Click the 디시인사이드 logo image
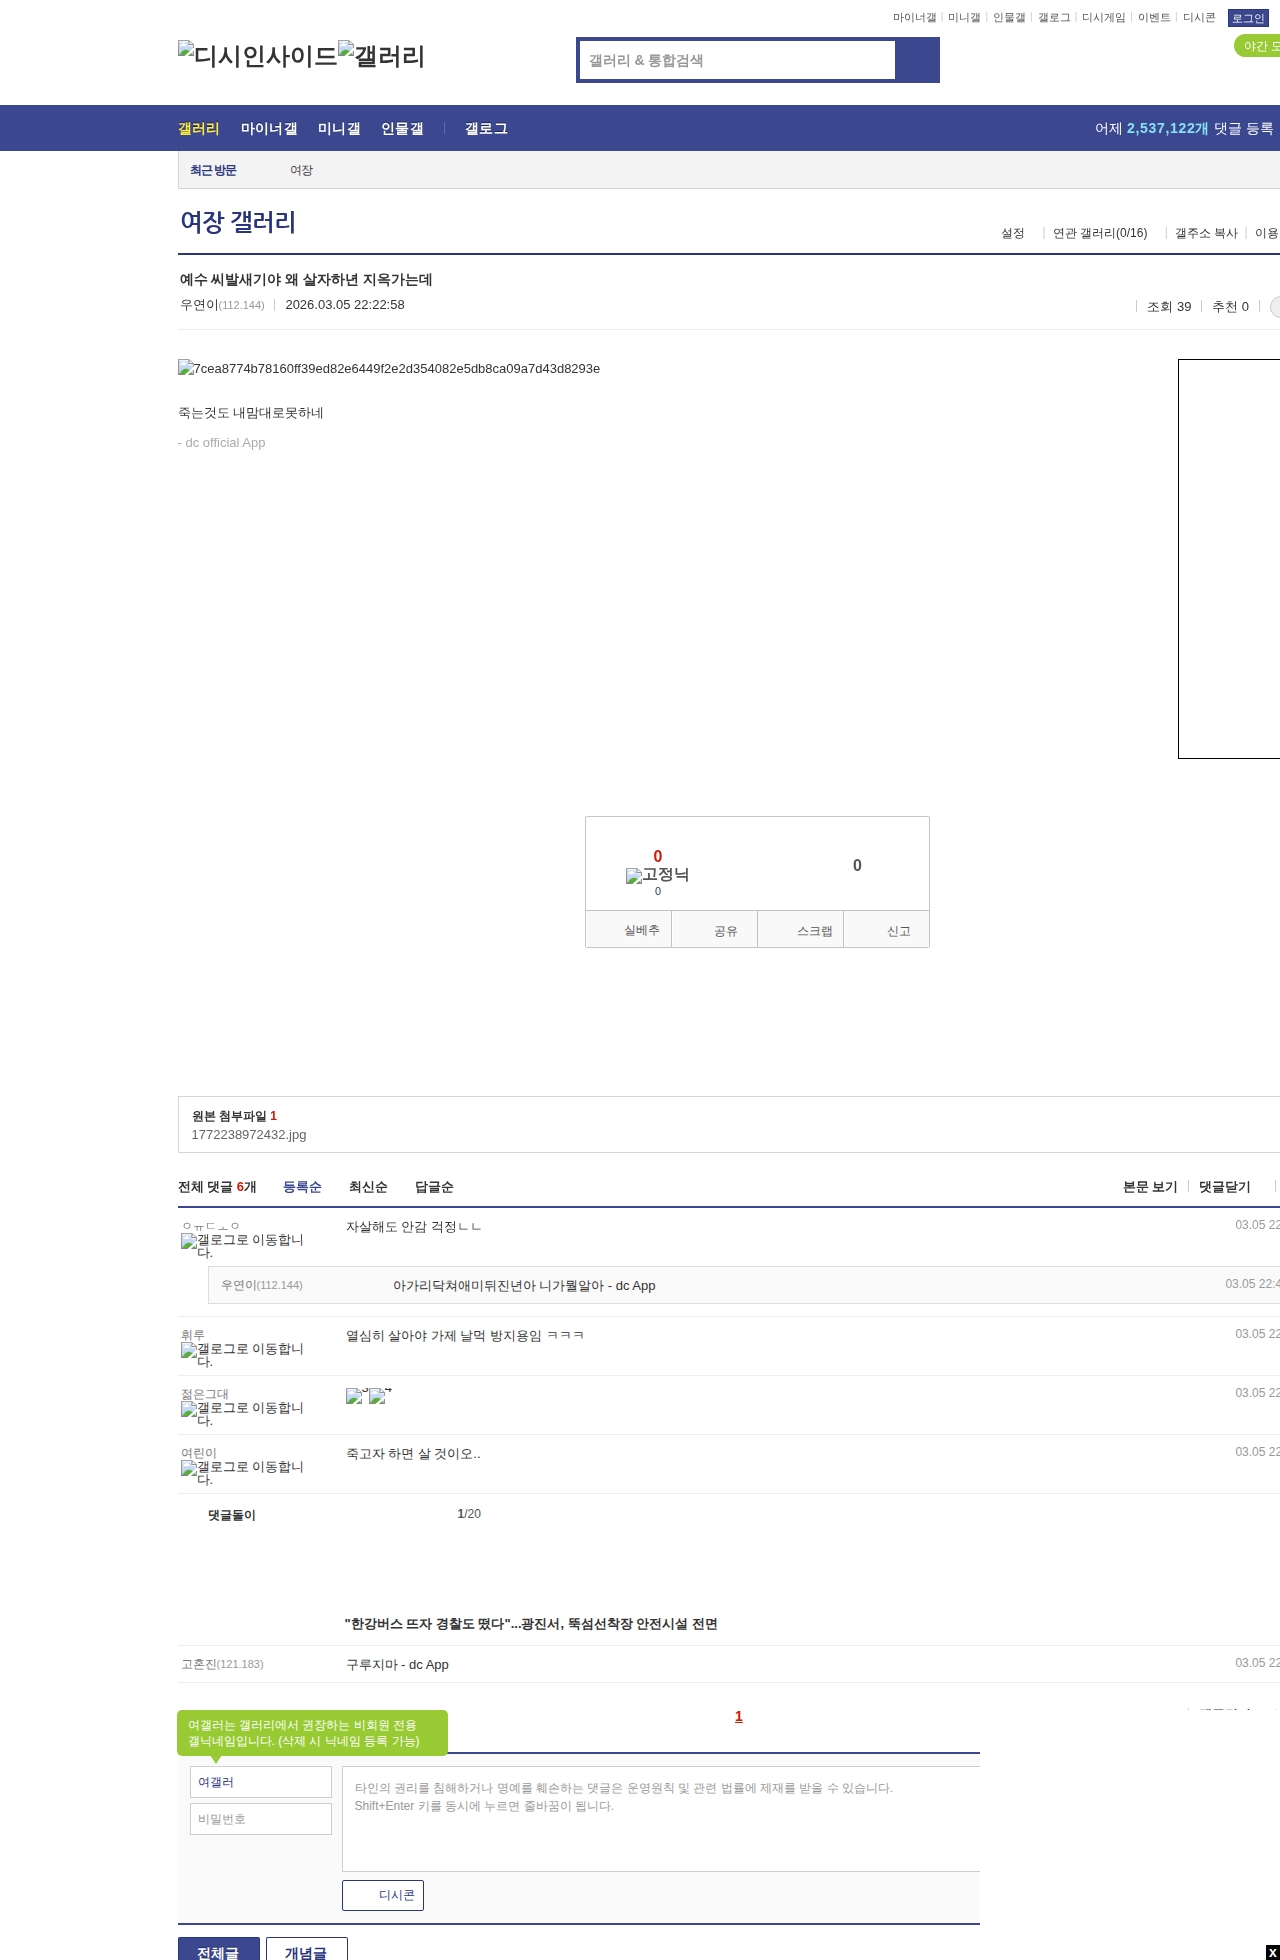Viewport: 1280px width, 1960px height. pos(257,56)
